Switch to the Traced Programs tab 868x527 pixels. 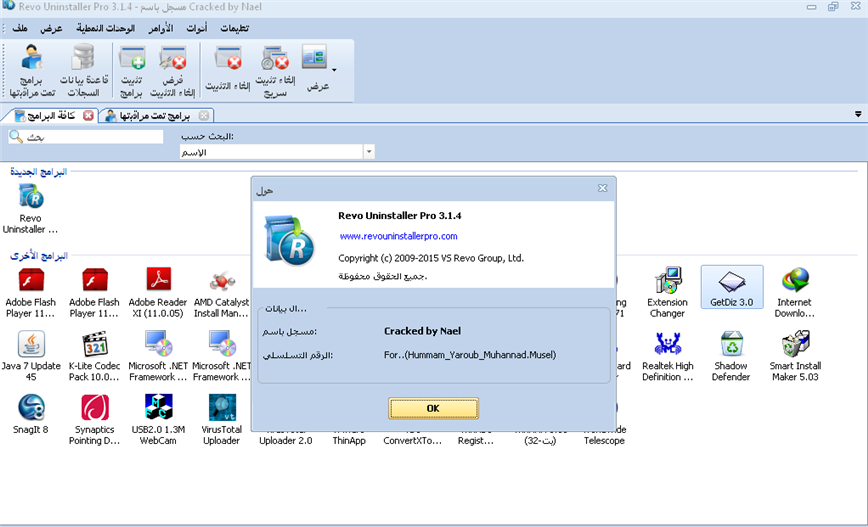(148, 116)
